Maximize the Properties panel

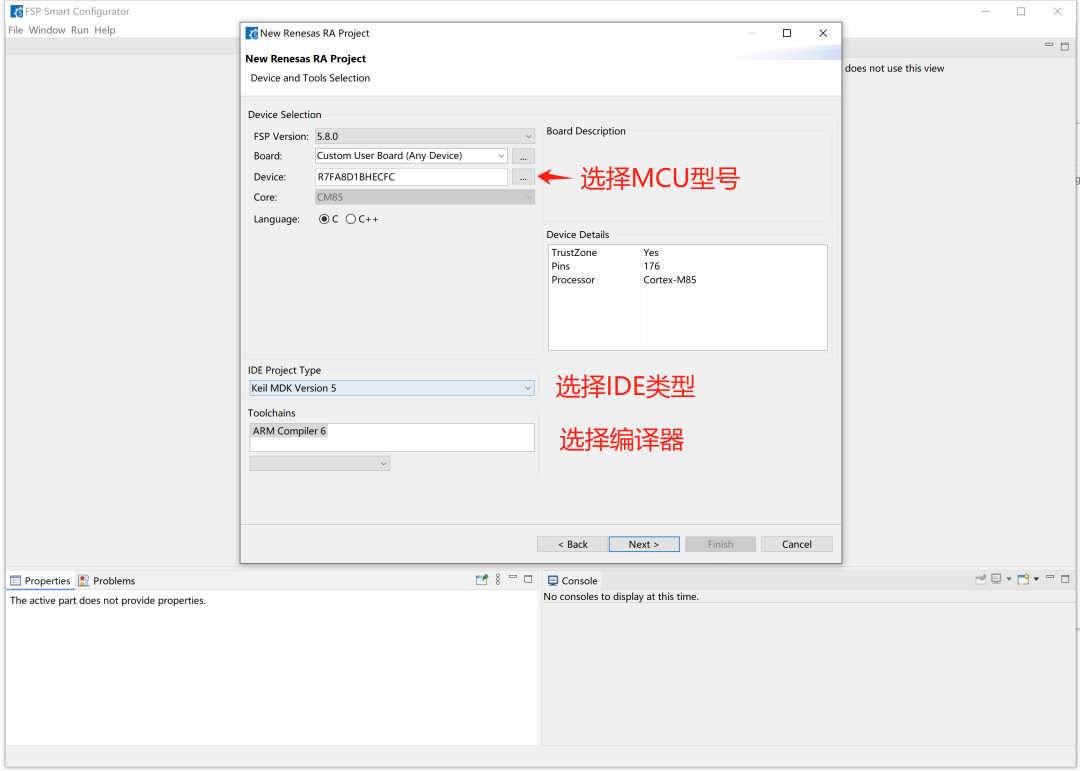pyautogui.click(x=528, y=579)
